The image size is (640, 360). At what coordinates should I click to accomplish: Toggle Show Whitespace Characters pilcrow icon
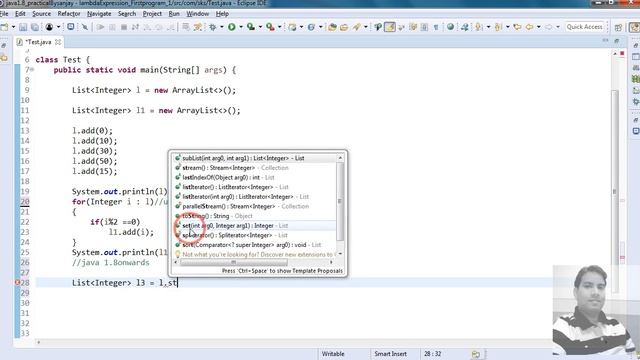click(436, 27)
